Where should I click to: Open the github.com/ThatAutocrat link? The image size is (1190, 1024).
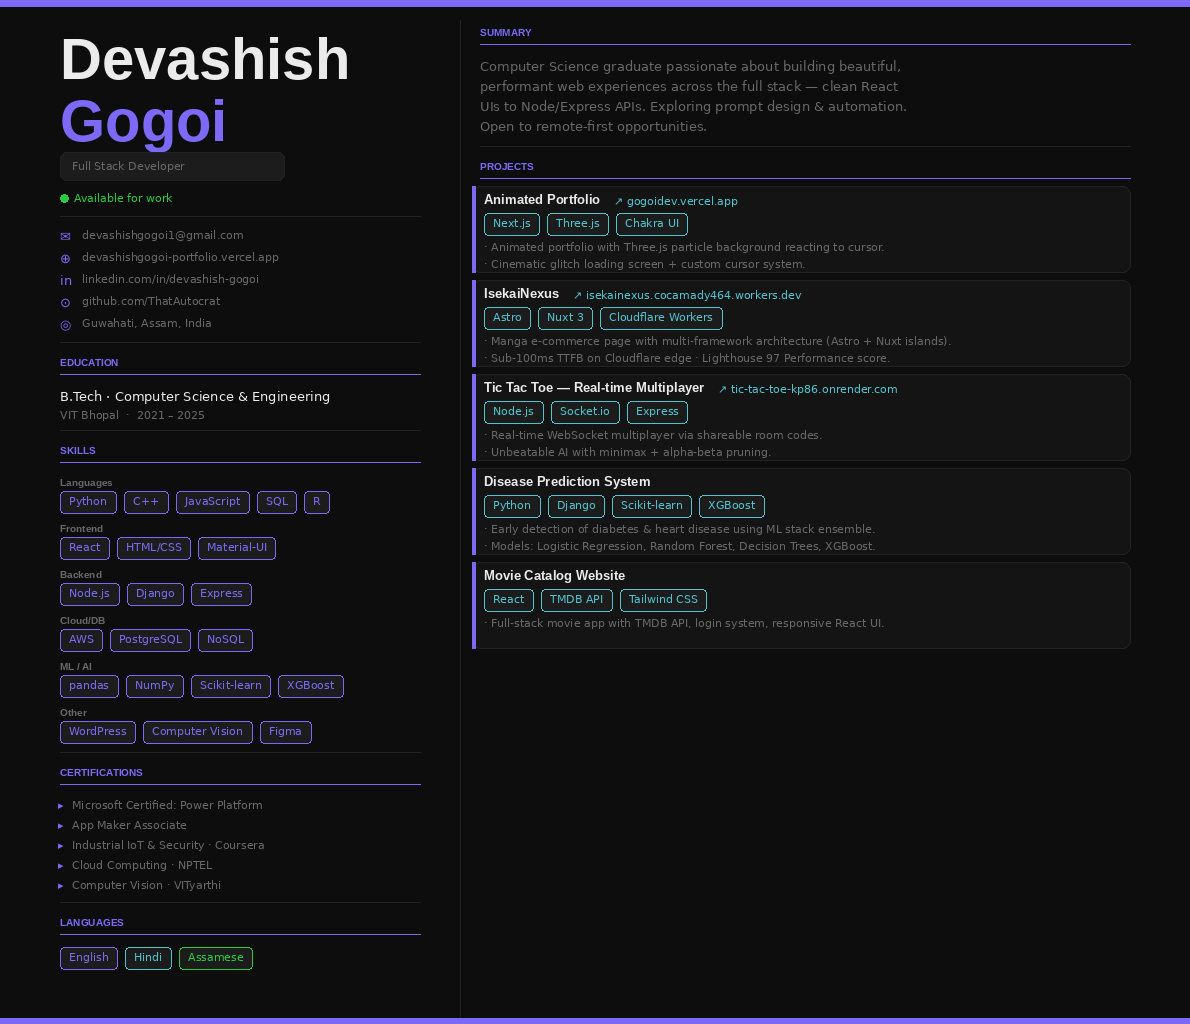click(151, 301)
